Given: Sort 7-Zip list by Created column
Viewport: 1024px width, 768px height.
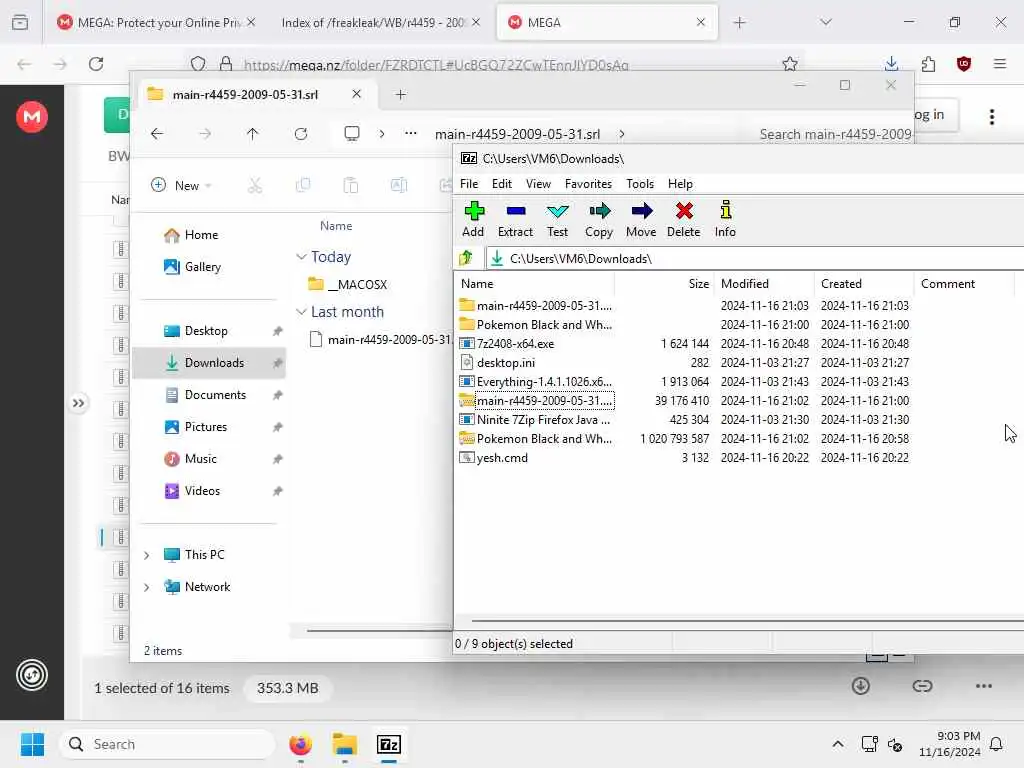Looking at the screenshot, I should click(865, 284).
